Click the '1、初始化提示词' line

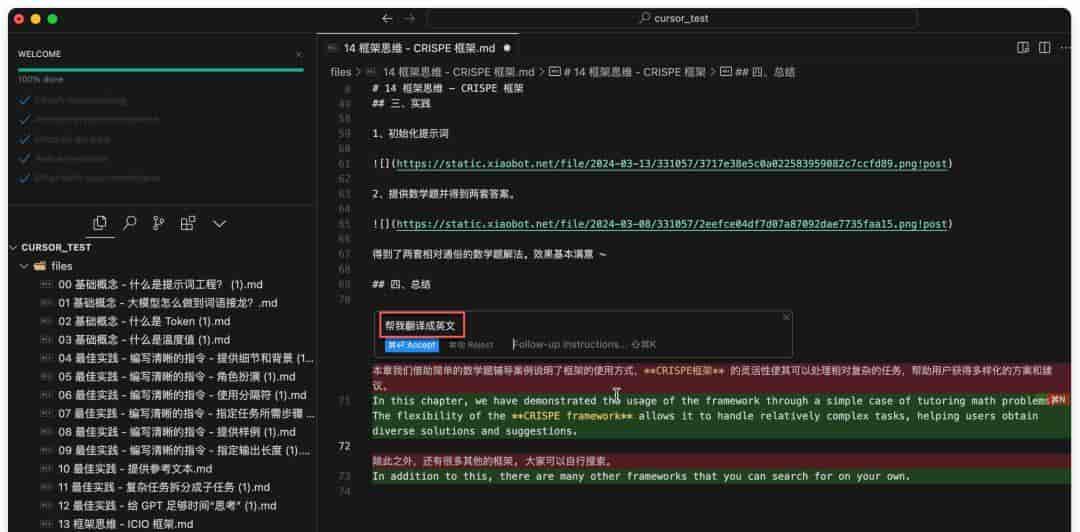[x=410, y=134]
